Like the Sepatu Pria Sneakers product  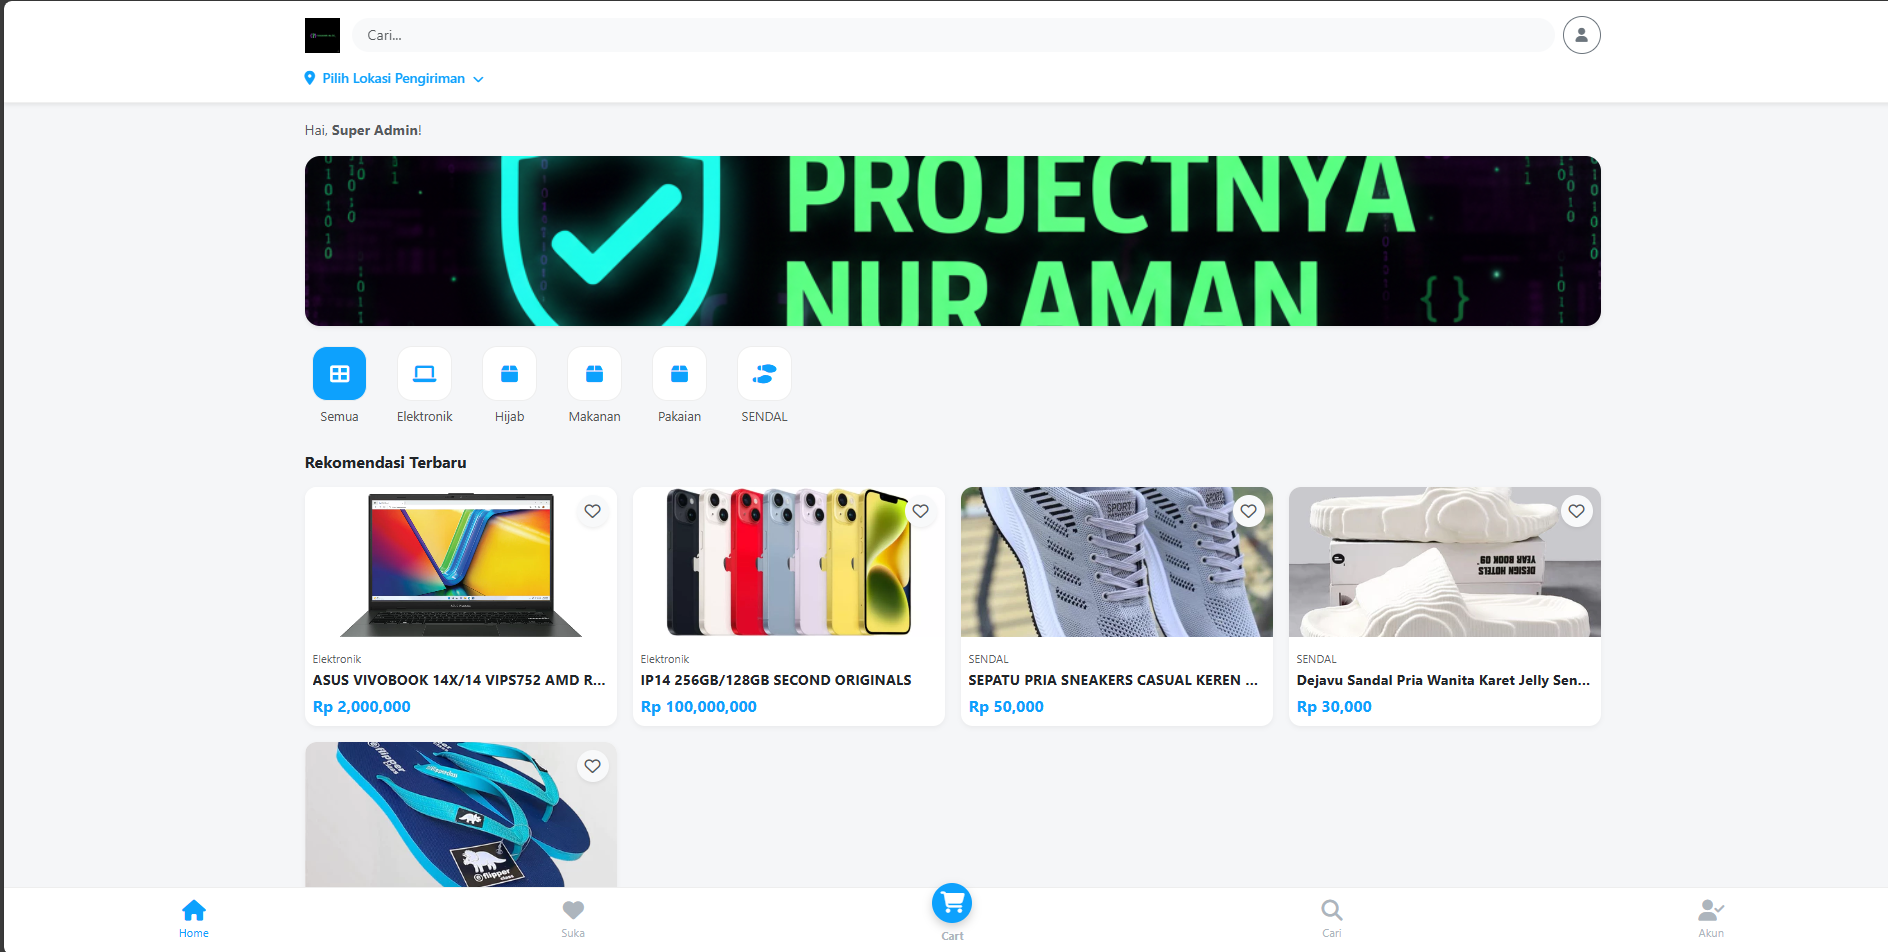click(1249, 511)
